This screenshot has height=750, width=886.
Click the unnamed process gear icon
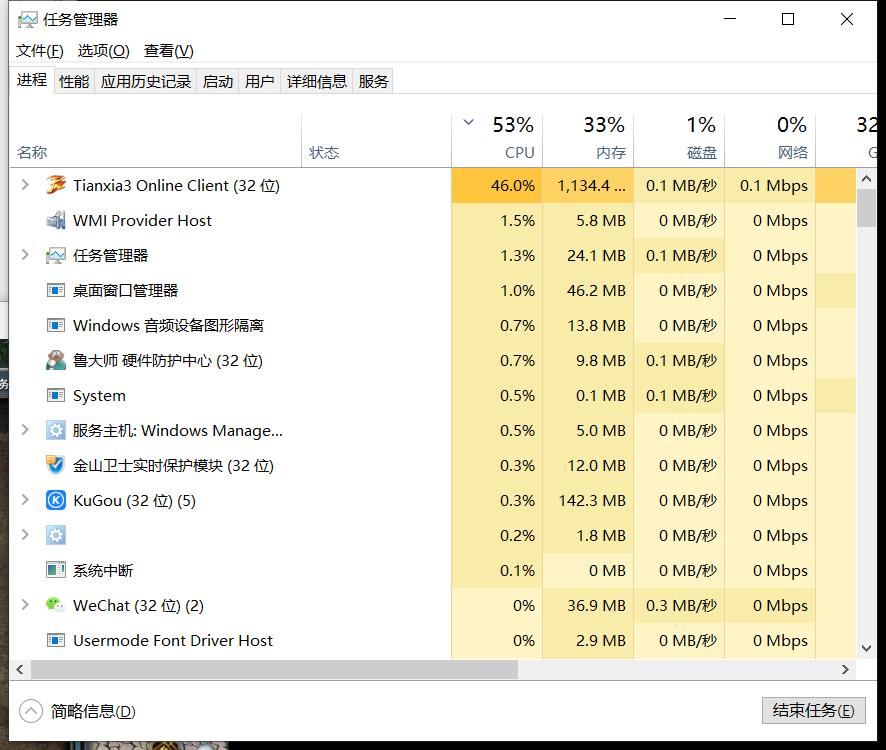click(55, 535)
